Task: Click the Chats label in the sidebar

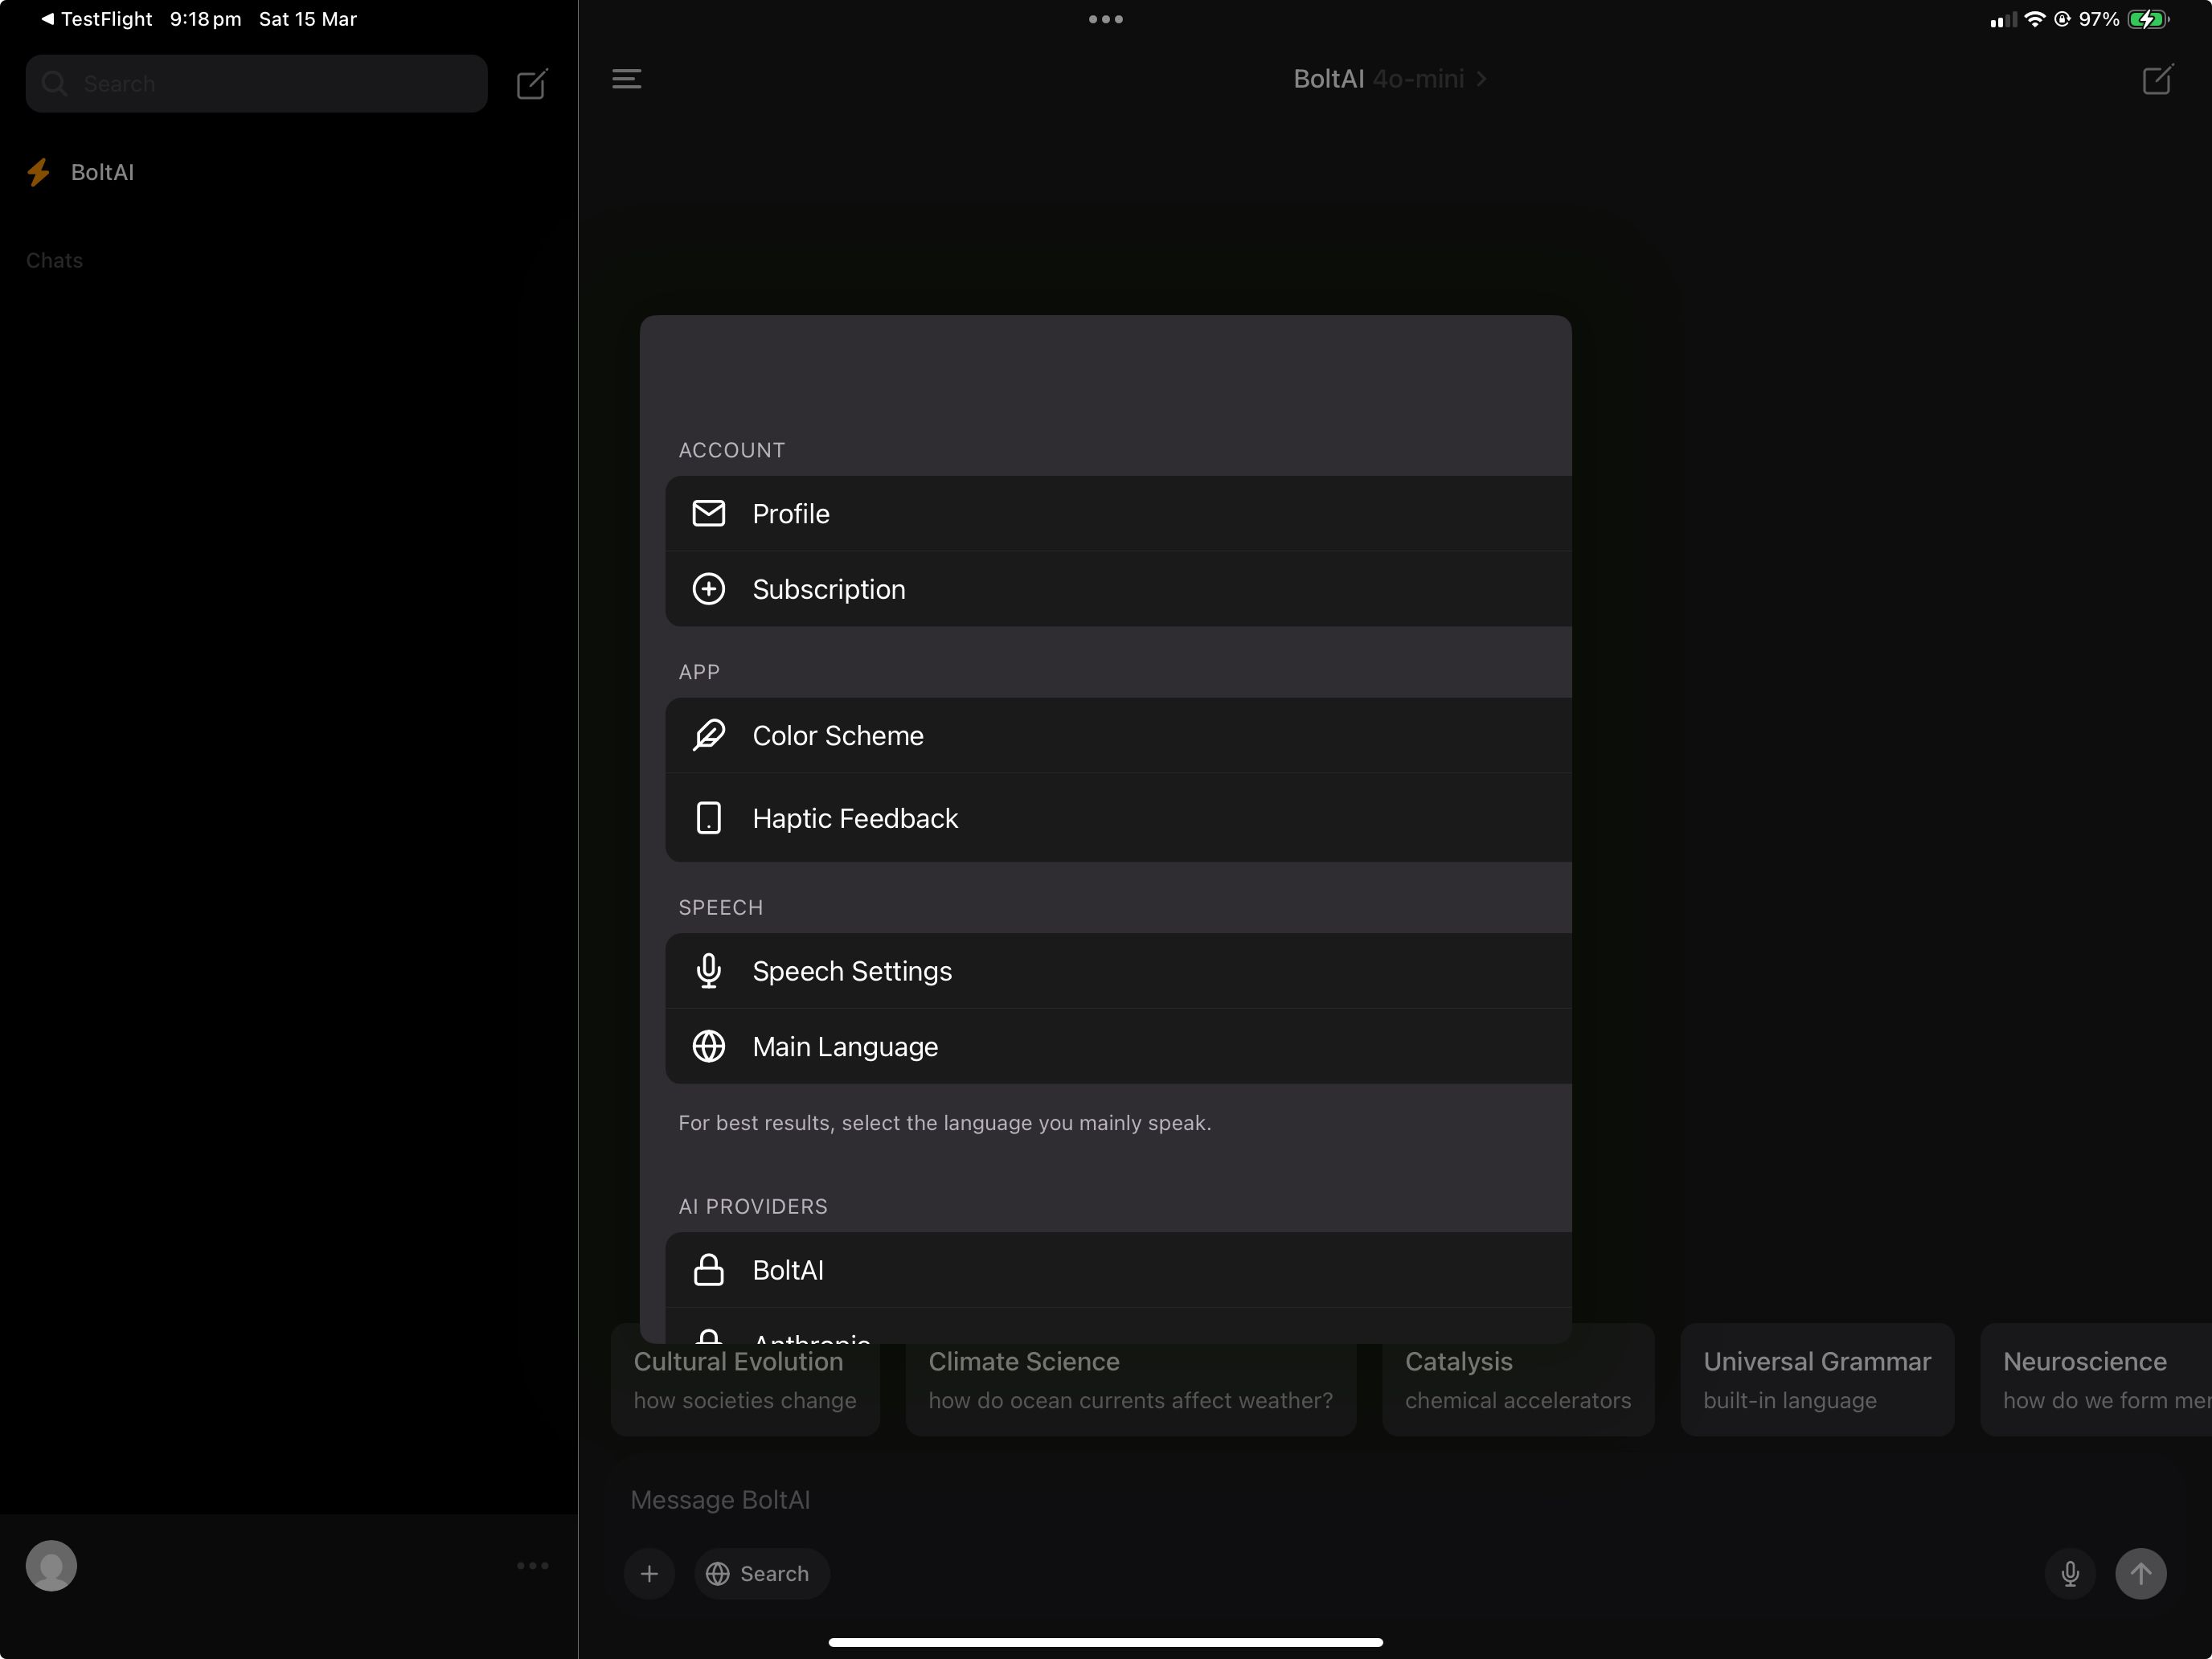Action: (x=55, y=261)
